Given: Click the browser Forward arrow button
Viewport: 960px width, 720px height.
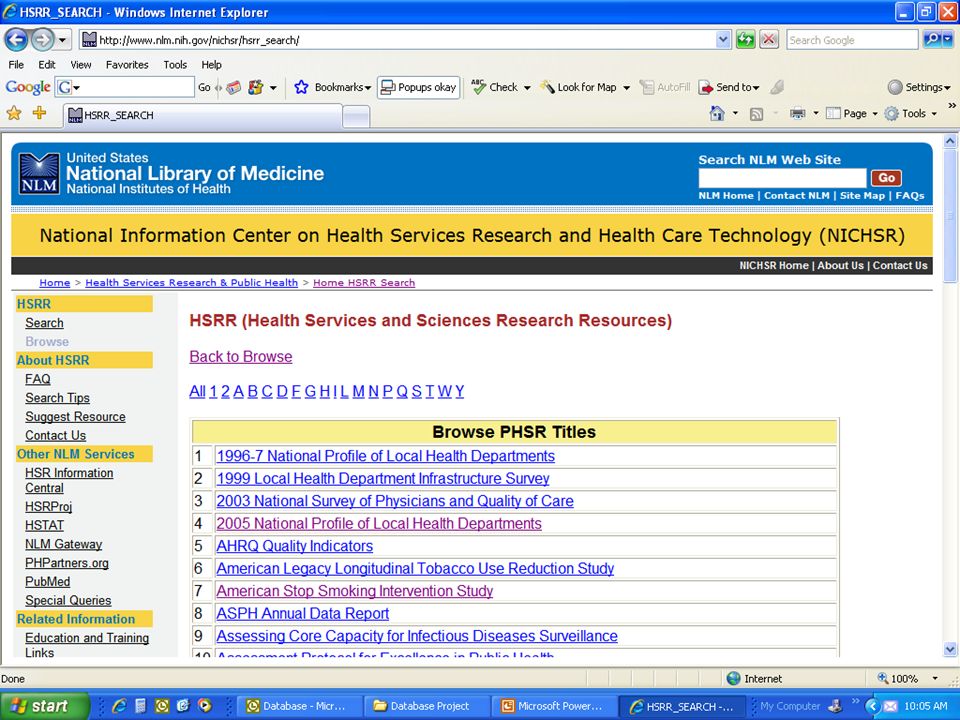Looking at the screenshot, I should pos(42,40).
